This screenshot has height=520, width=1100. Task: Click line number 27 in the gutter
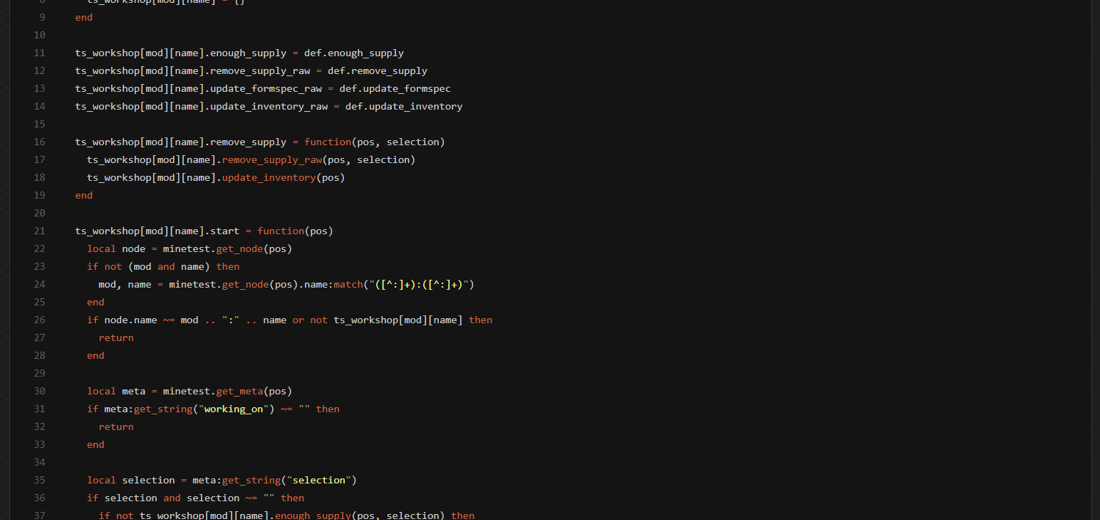(x=39, y=338)
